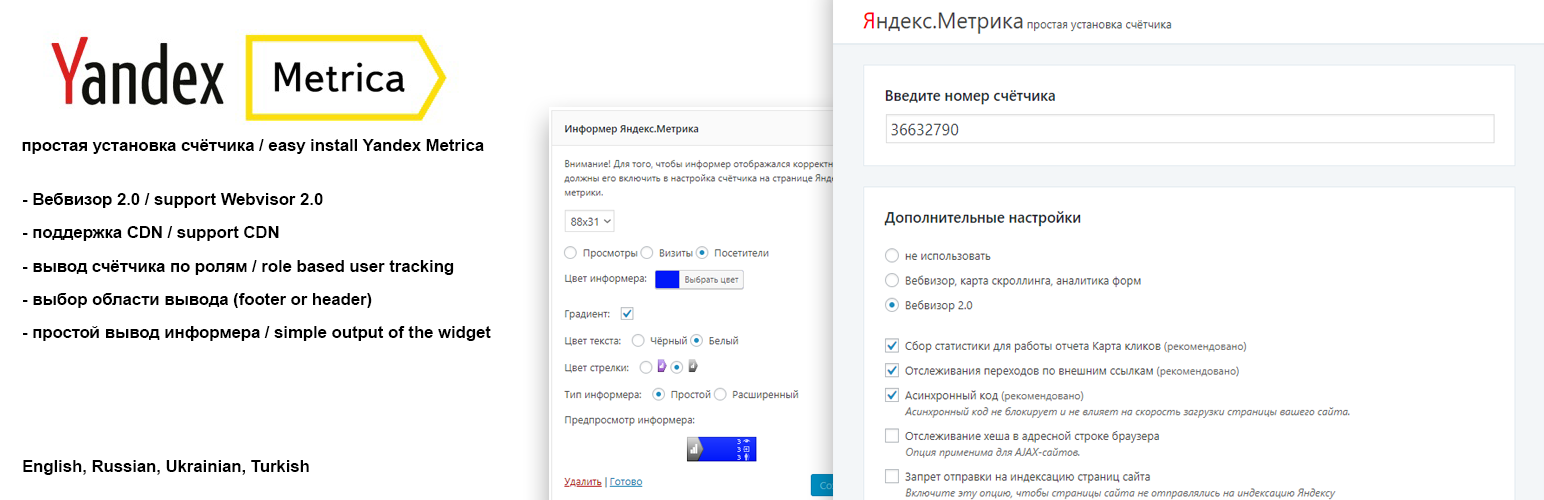Select Простой informer type
This screenshot has height=500, width=1544.
658,394
